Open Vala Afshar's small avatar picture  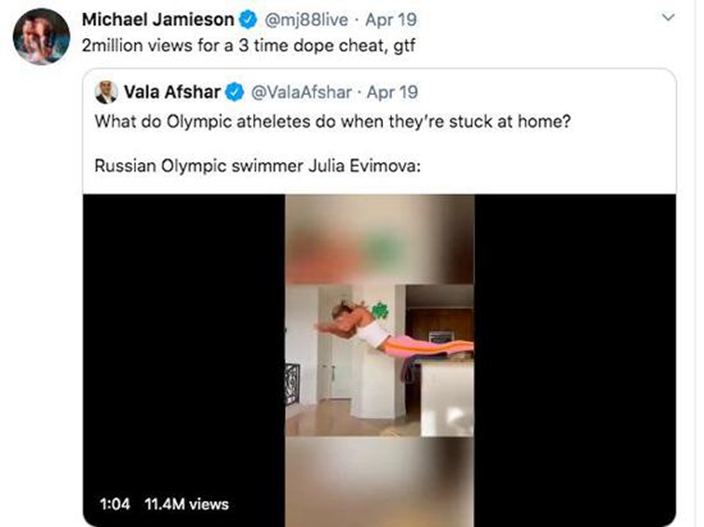[x=106, y=92]
